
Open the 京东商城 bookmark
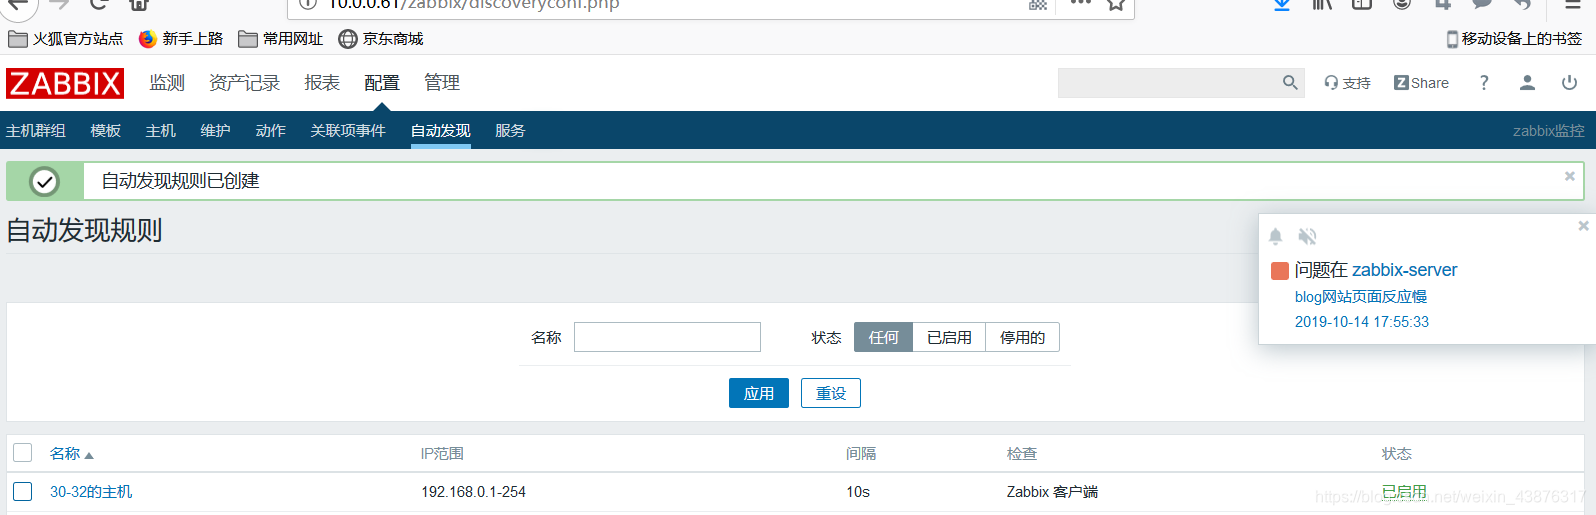(381, 39)
